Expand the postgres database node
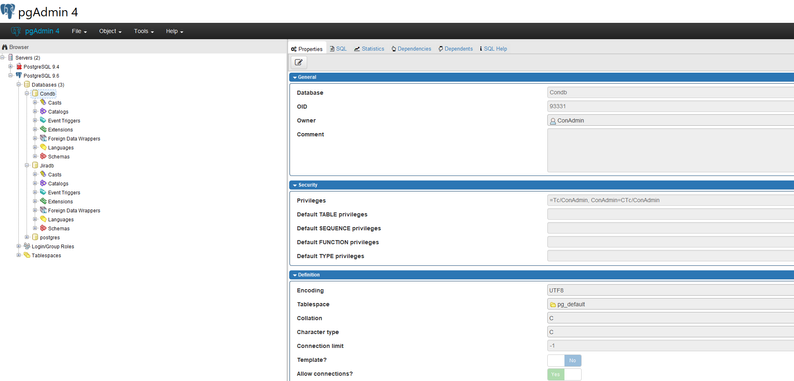 click(x=27, y=237)
